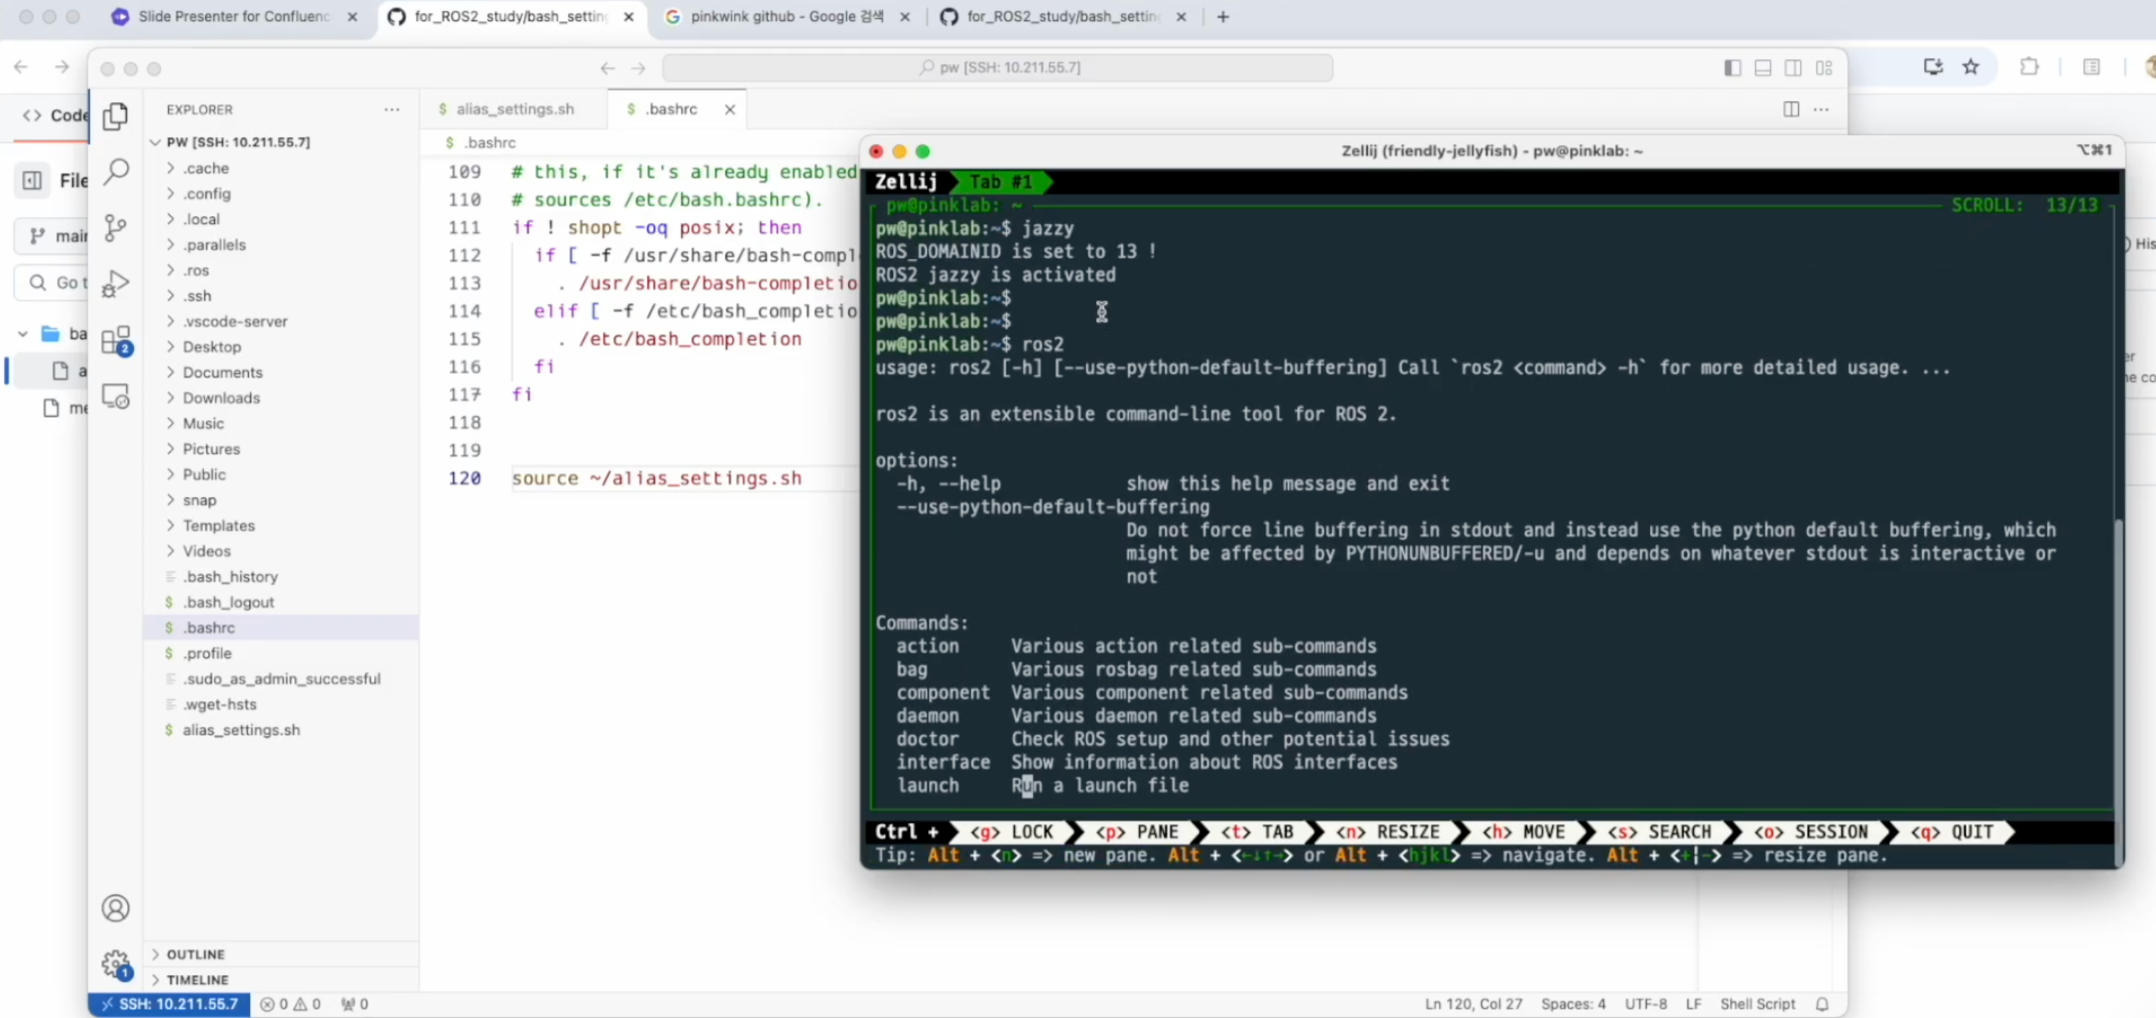Open .bash_logout file in explorer
The image size is (2156, 1018).
[228, 602]
